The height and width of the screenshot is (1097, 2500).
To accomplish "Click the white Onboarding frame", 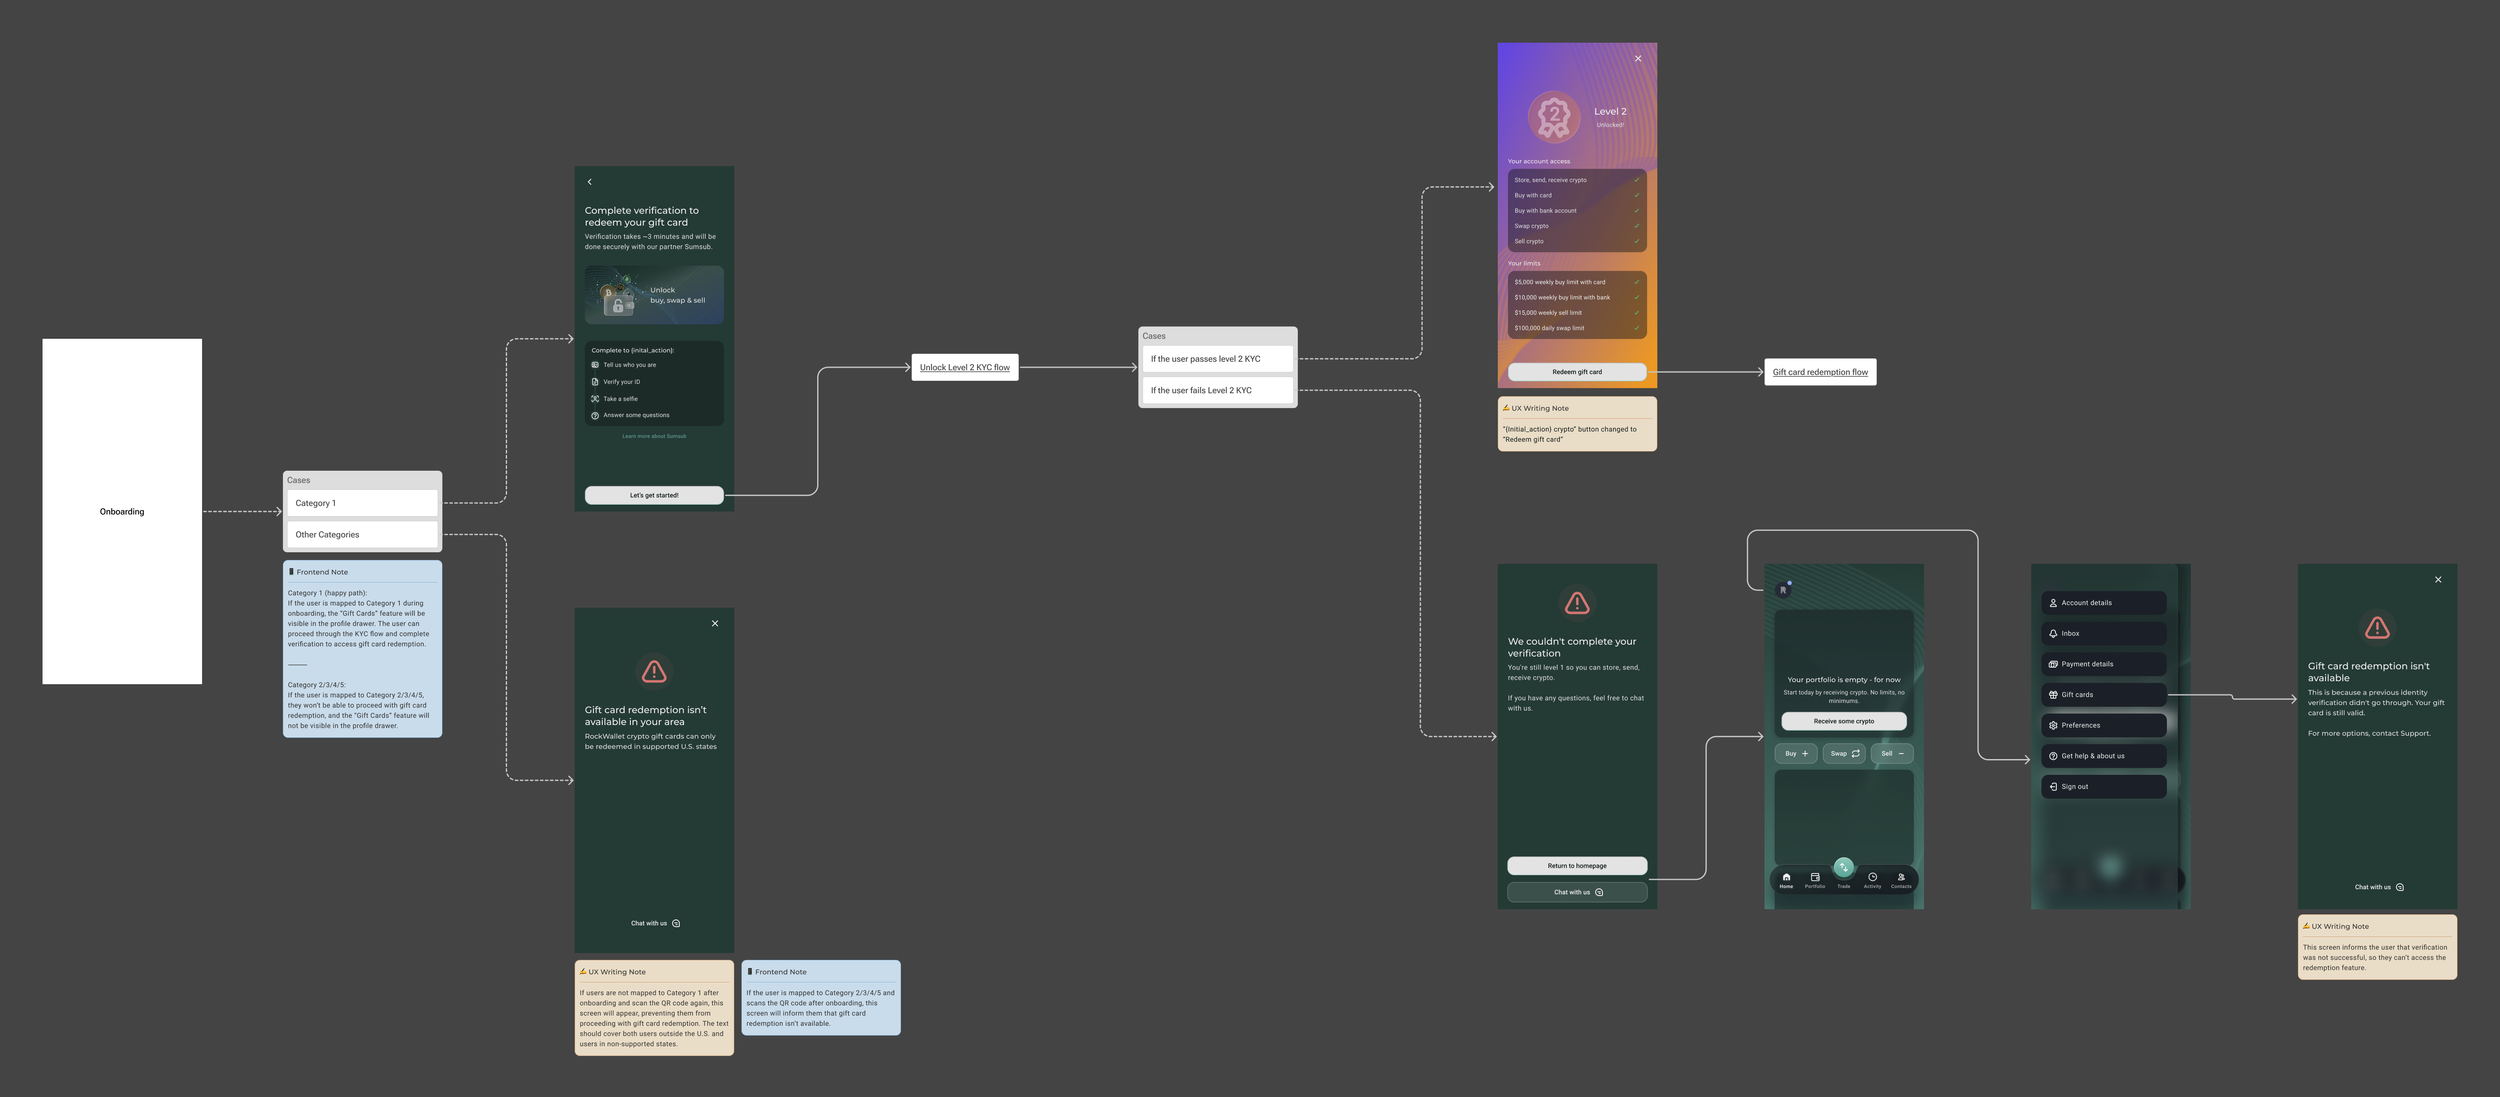I will tap(122, 512).
